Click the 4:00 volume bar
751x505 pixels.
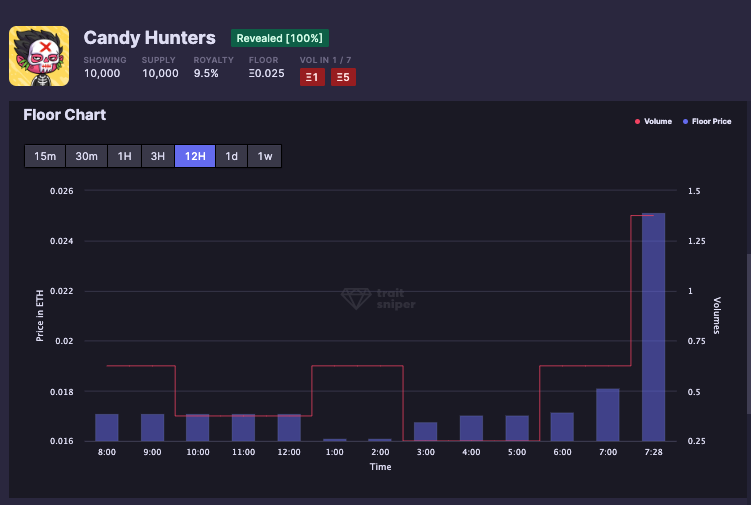click(471, 428)
